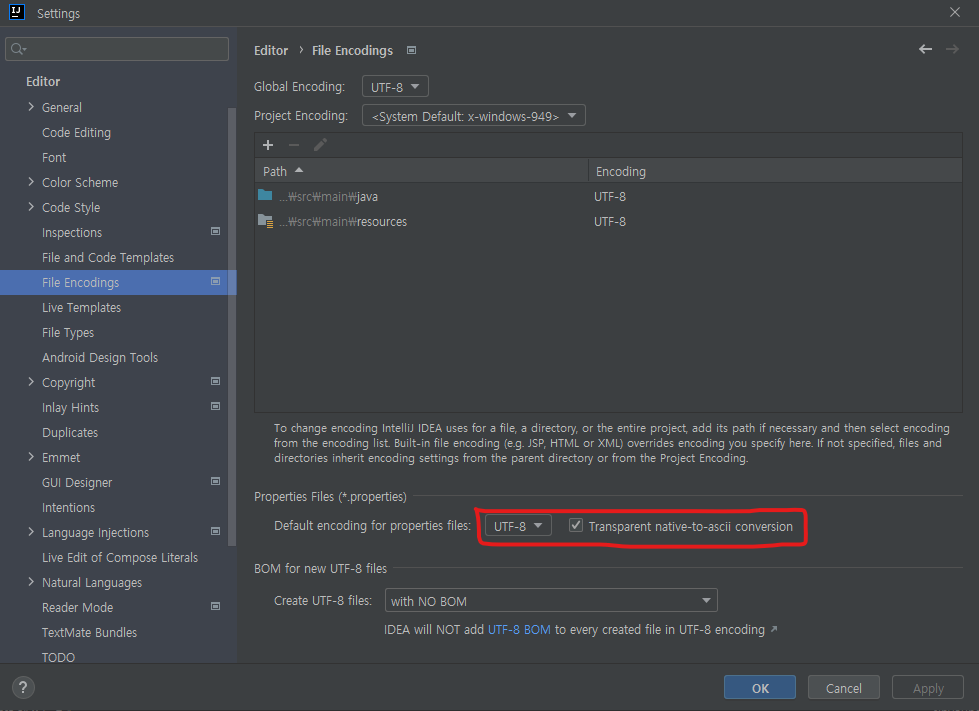Viewport: 979px width, 711px height.
Task: Select Editor heading in settings tree
Action: click(x=43, y=81)
